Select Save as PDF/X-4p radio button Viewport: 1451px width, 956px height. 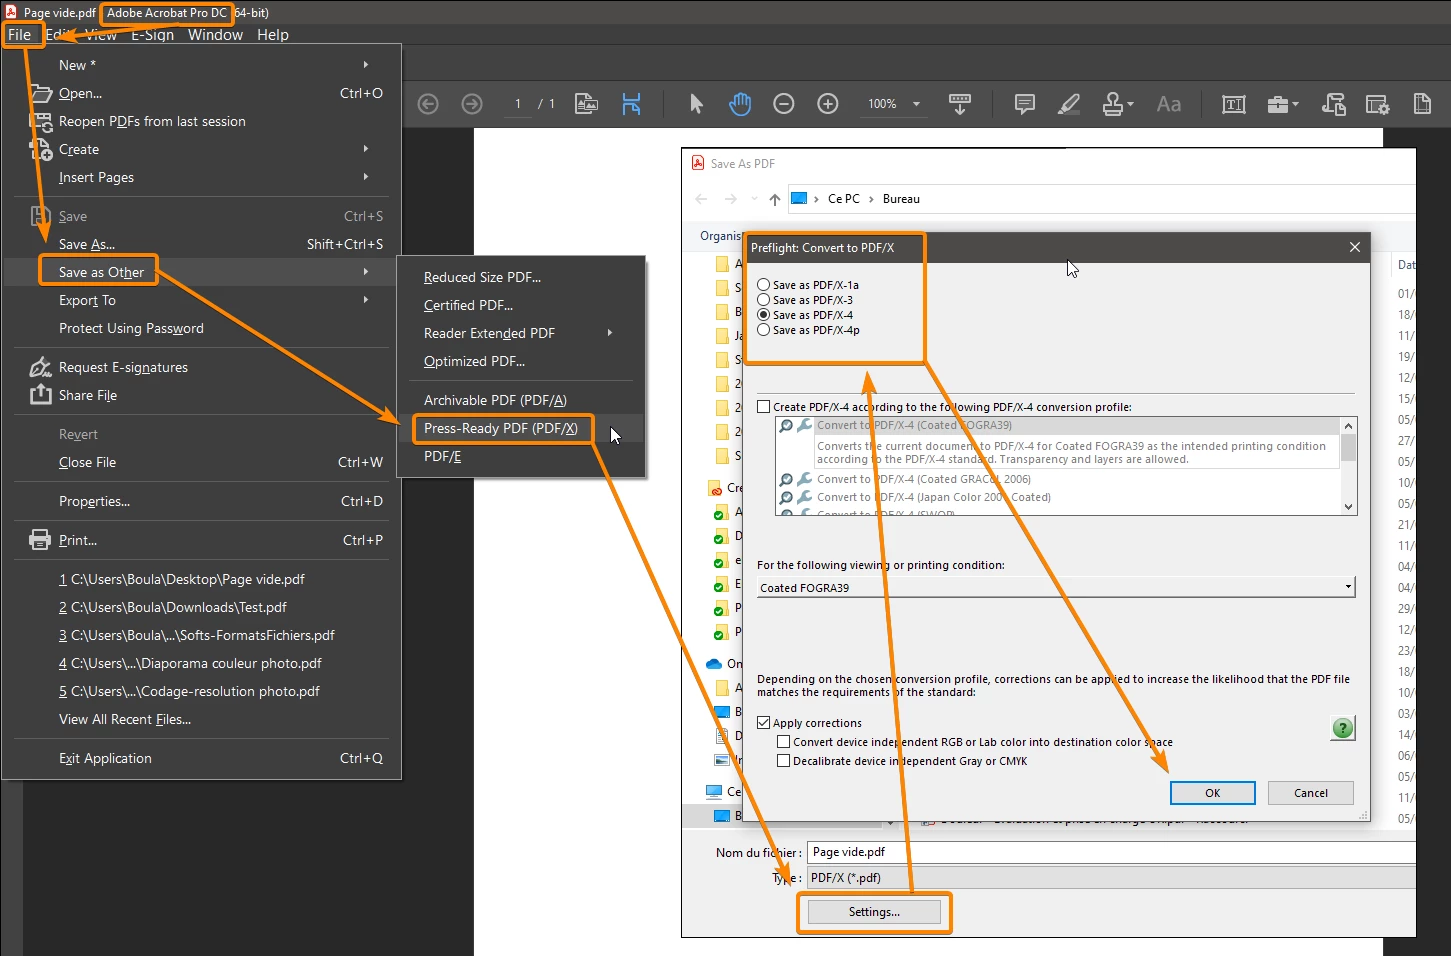tap(764, 330)
